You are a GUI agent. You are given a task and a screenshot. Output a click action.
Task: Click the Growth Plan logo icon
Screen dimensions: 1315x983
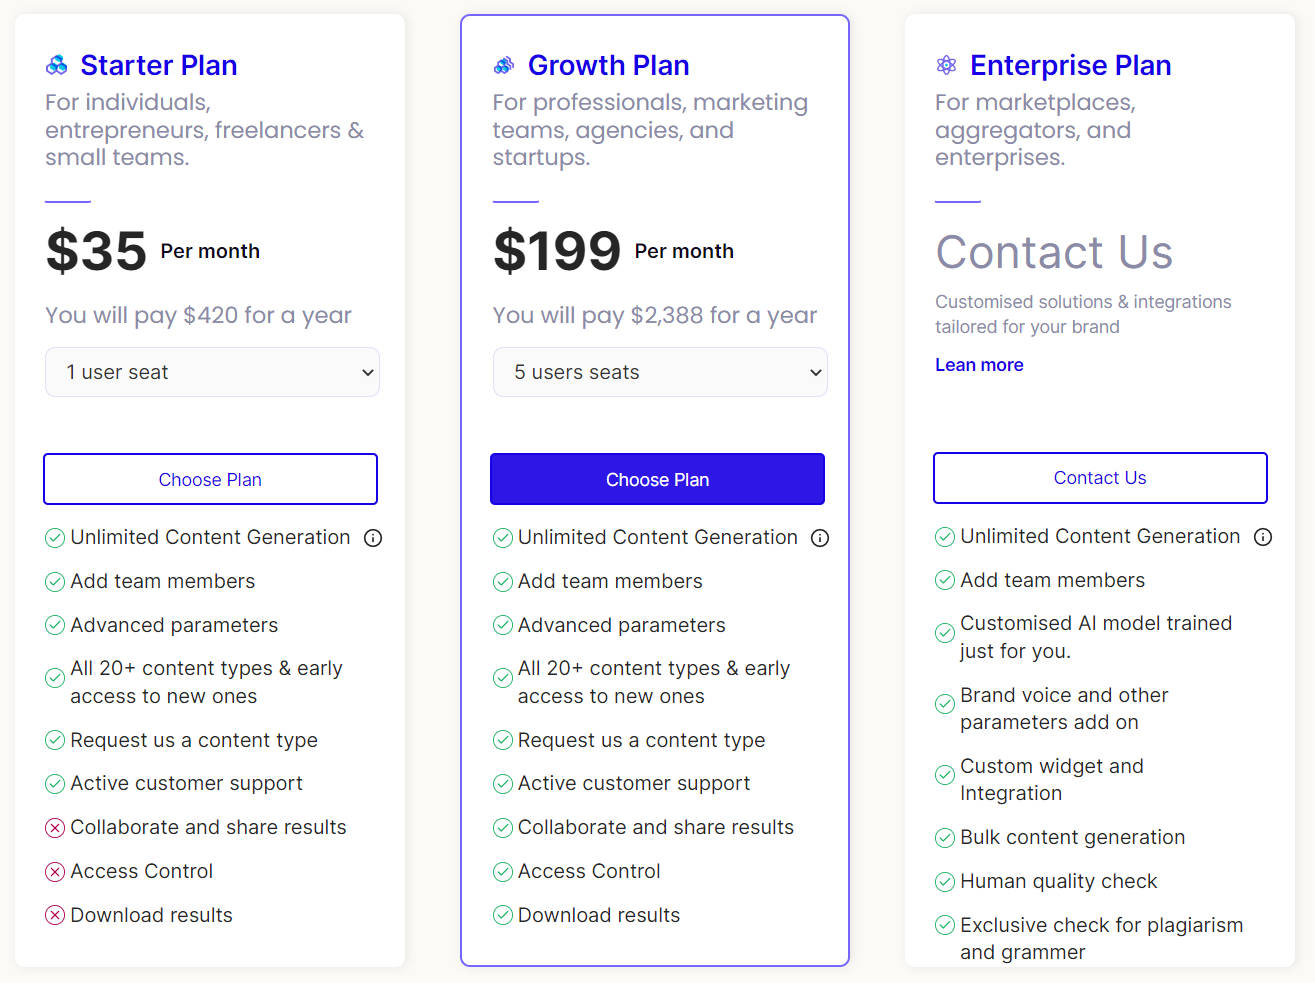pyautogui.click(x=504, y=66)
